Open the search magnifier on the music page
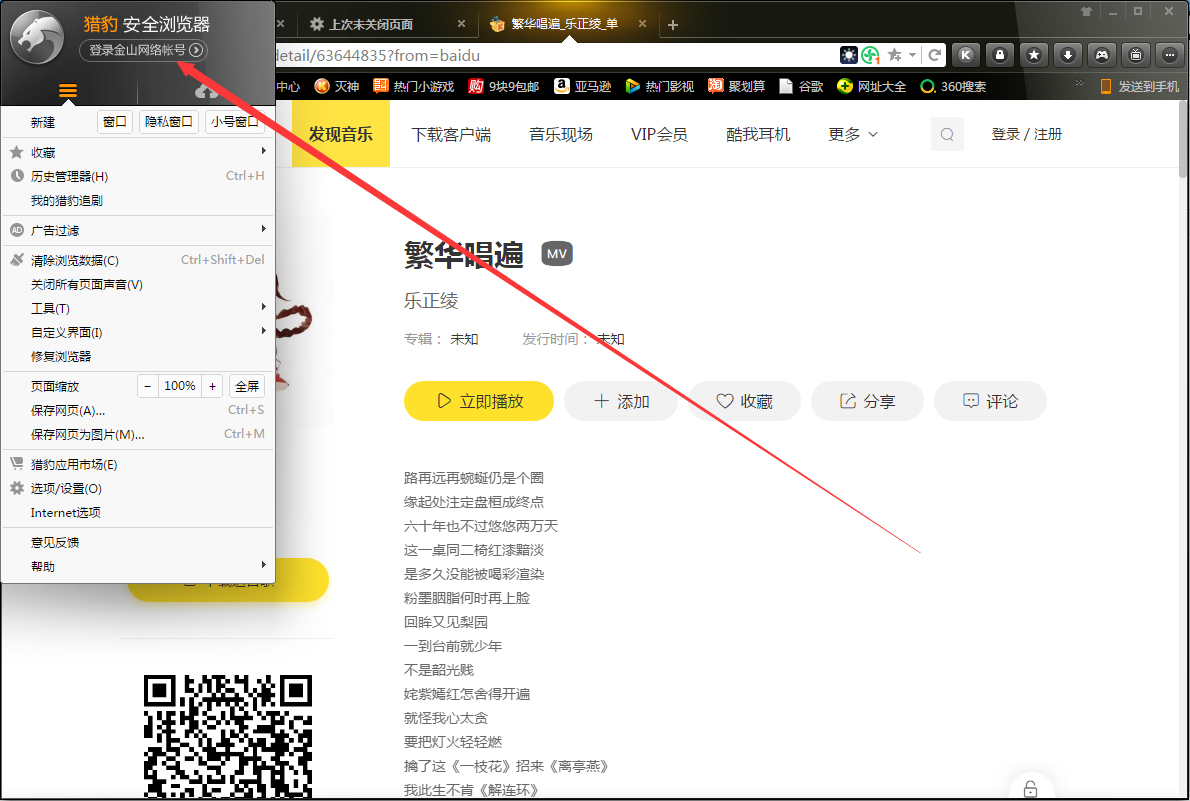Screen dimensions: 1190x801 946,133
